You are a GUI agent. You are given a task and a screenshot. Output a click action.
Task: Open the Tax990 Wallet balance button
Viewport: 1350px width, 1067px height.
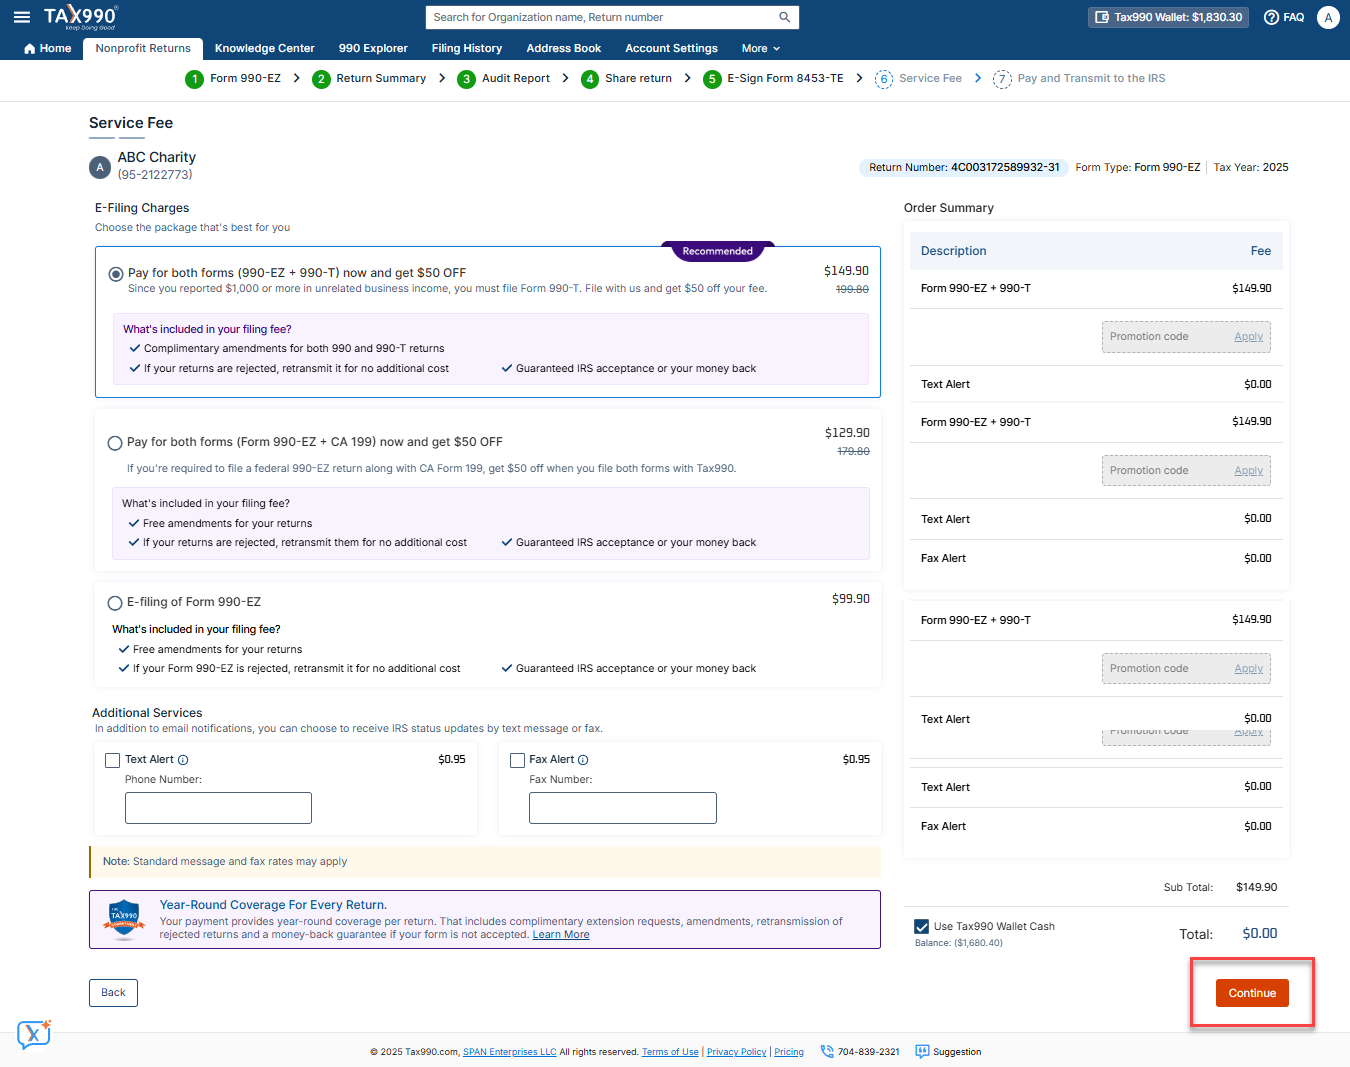1168,17
